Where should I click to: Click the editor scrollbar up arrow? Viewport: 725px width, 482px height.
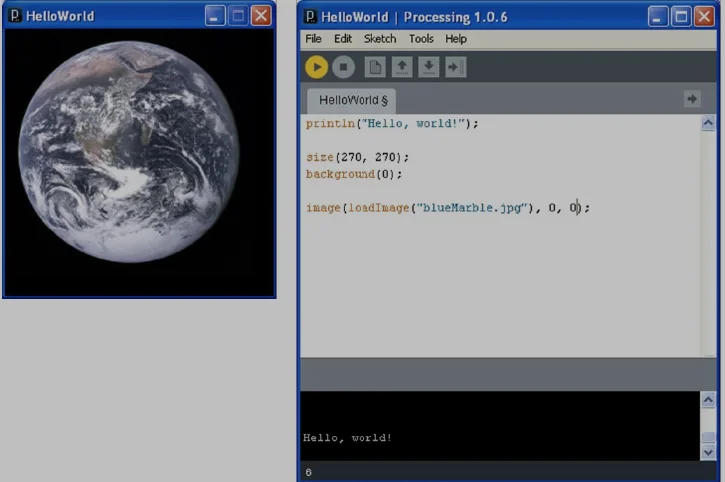708,123
